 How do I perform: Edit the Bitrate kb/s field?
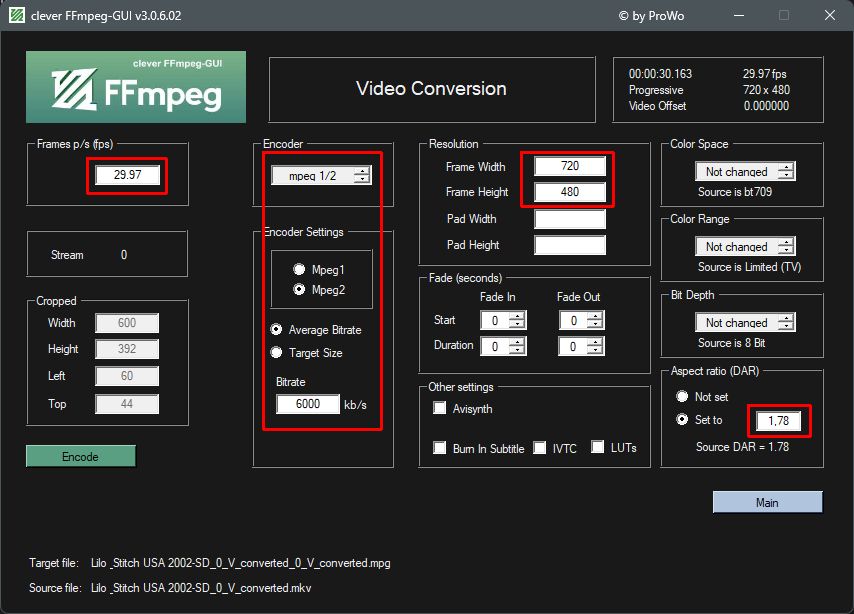308,404
